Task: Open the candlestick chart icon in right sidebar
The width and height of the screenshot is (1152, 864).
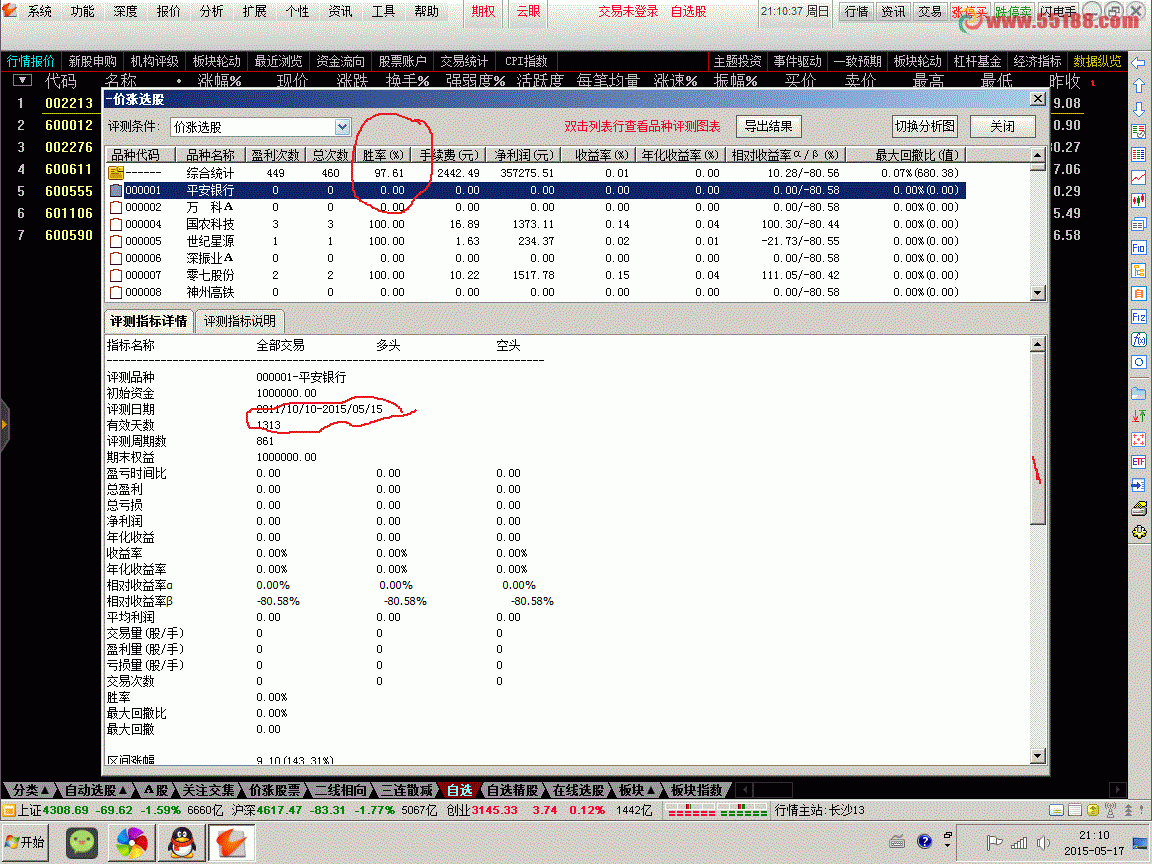Action: pyautogui.click(x=1138, y=200)
